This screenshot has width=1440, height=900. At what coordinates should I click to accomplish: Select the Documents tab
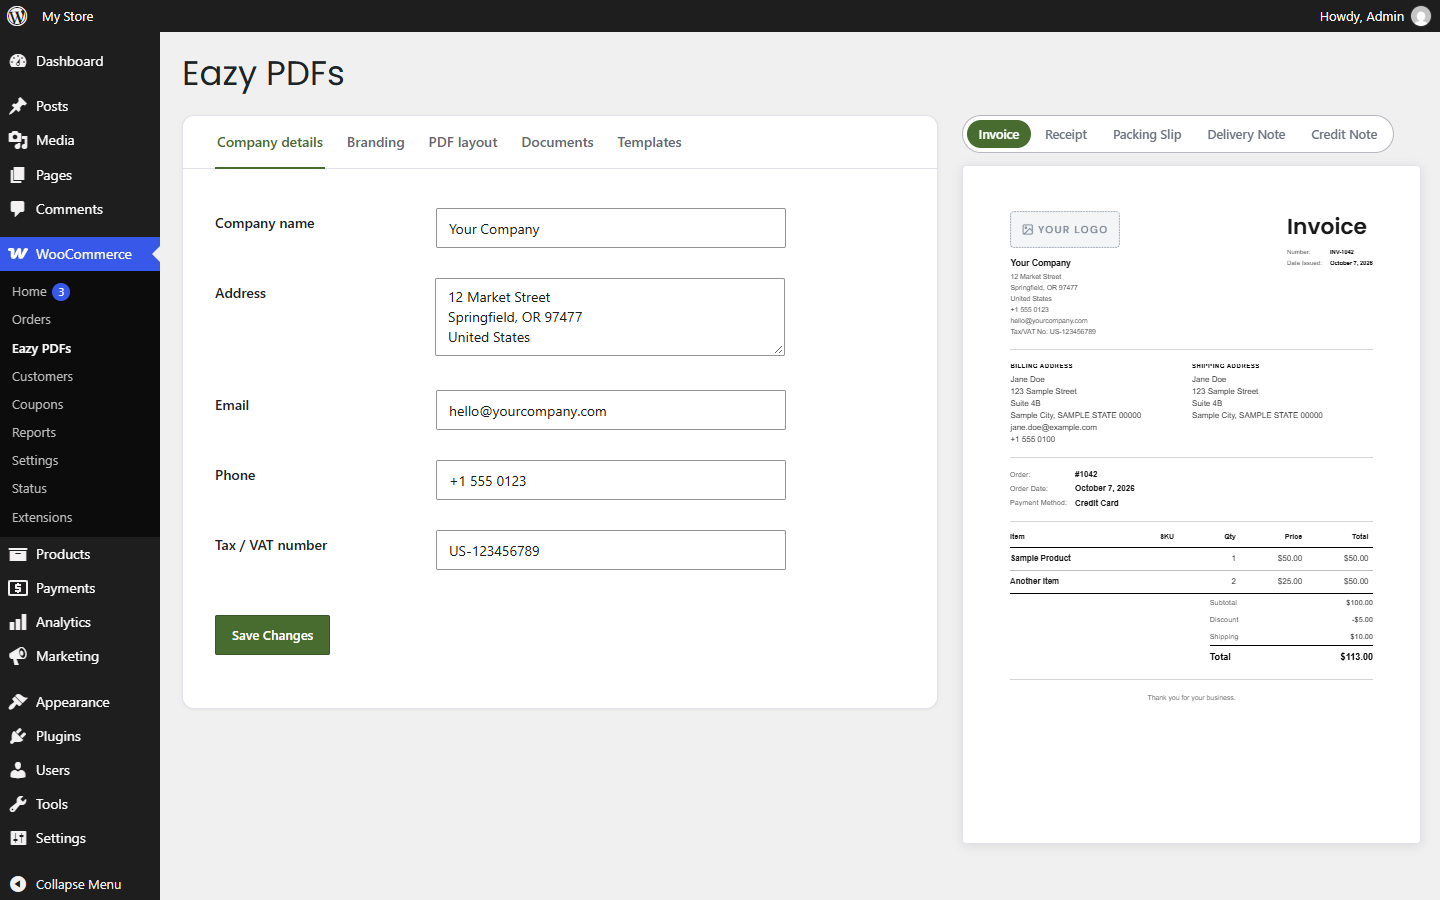point(557,142)
